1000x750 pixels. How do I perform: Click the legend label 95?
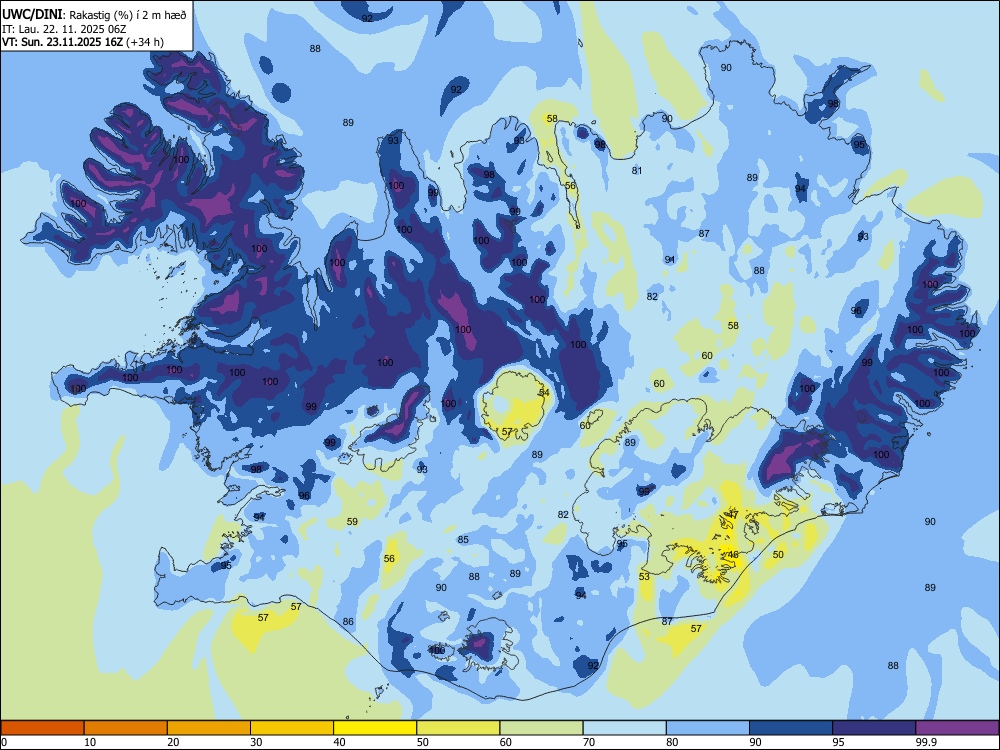tap(839, 742)
